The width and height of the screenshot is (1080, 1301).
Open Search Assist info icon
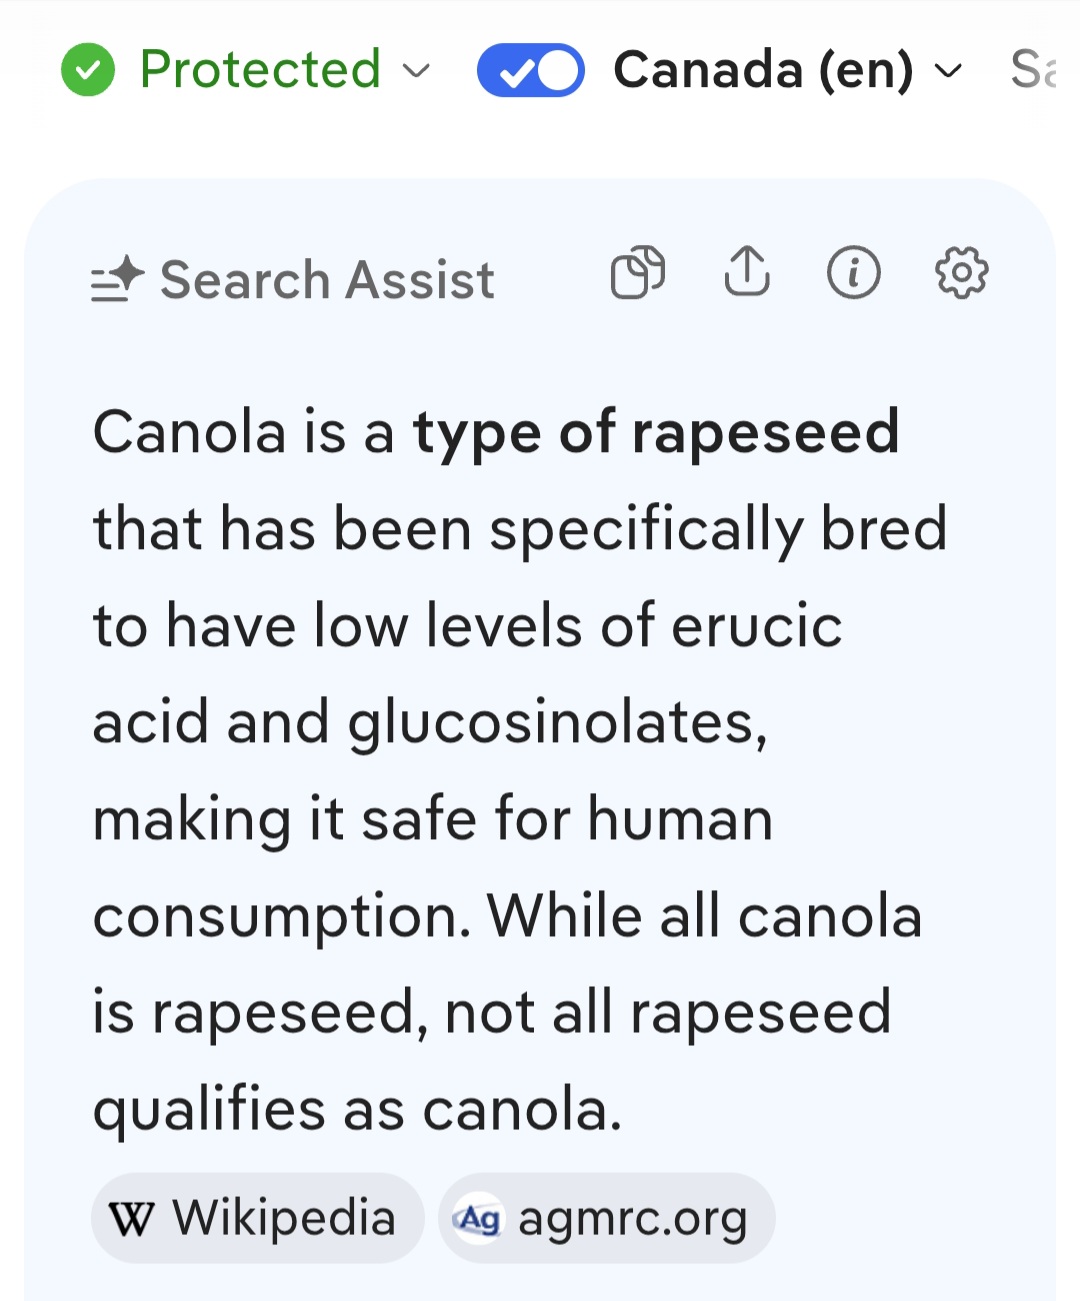click(854, 272)
